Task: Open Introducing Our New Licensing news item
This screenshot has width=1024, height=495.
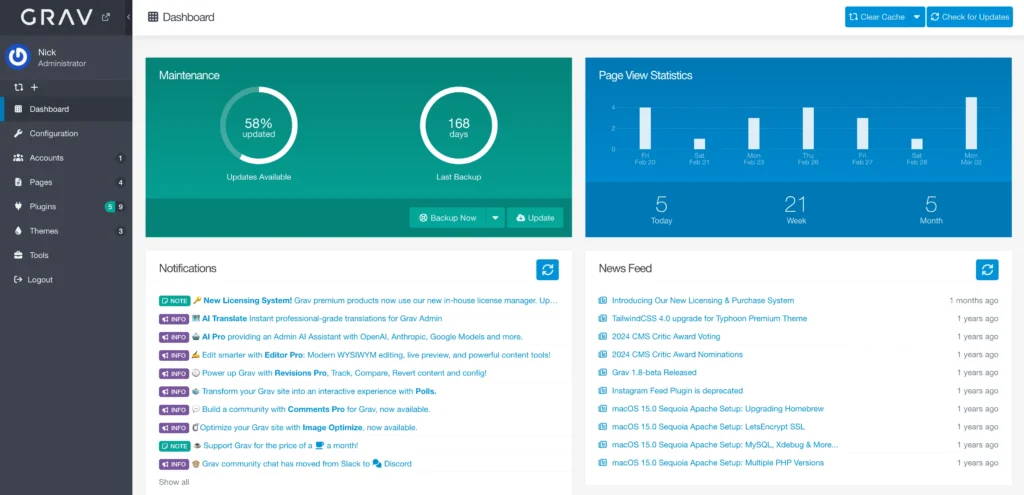Action: click(x=703, y=300)
